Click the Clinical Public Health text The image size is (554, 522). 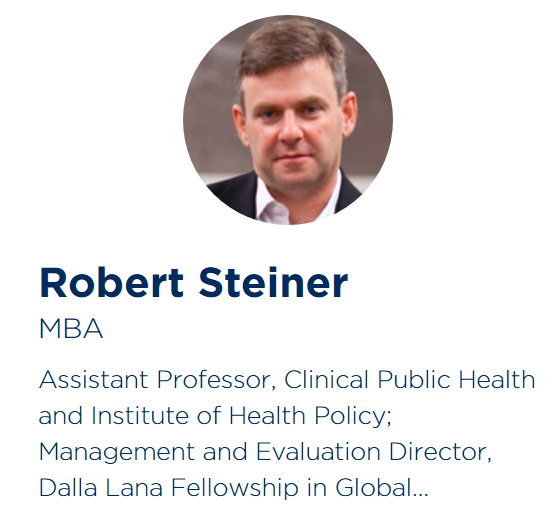409,380
